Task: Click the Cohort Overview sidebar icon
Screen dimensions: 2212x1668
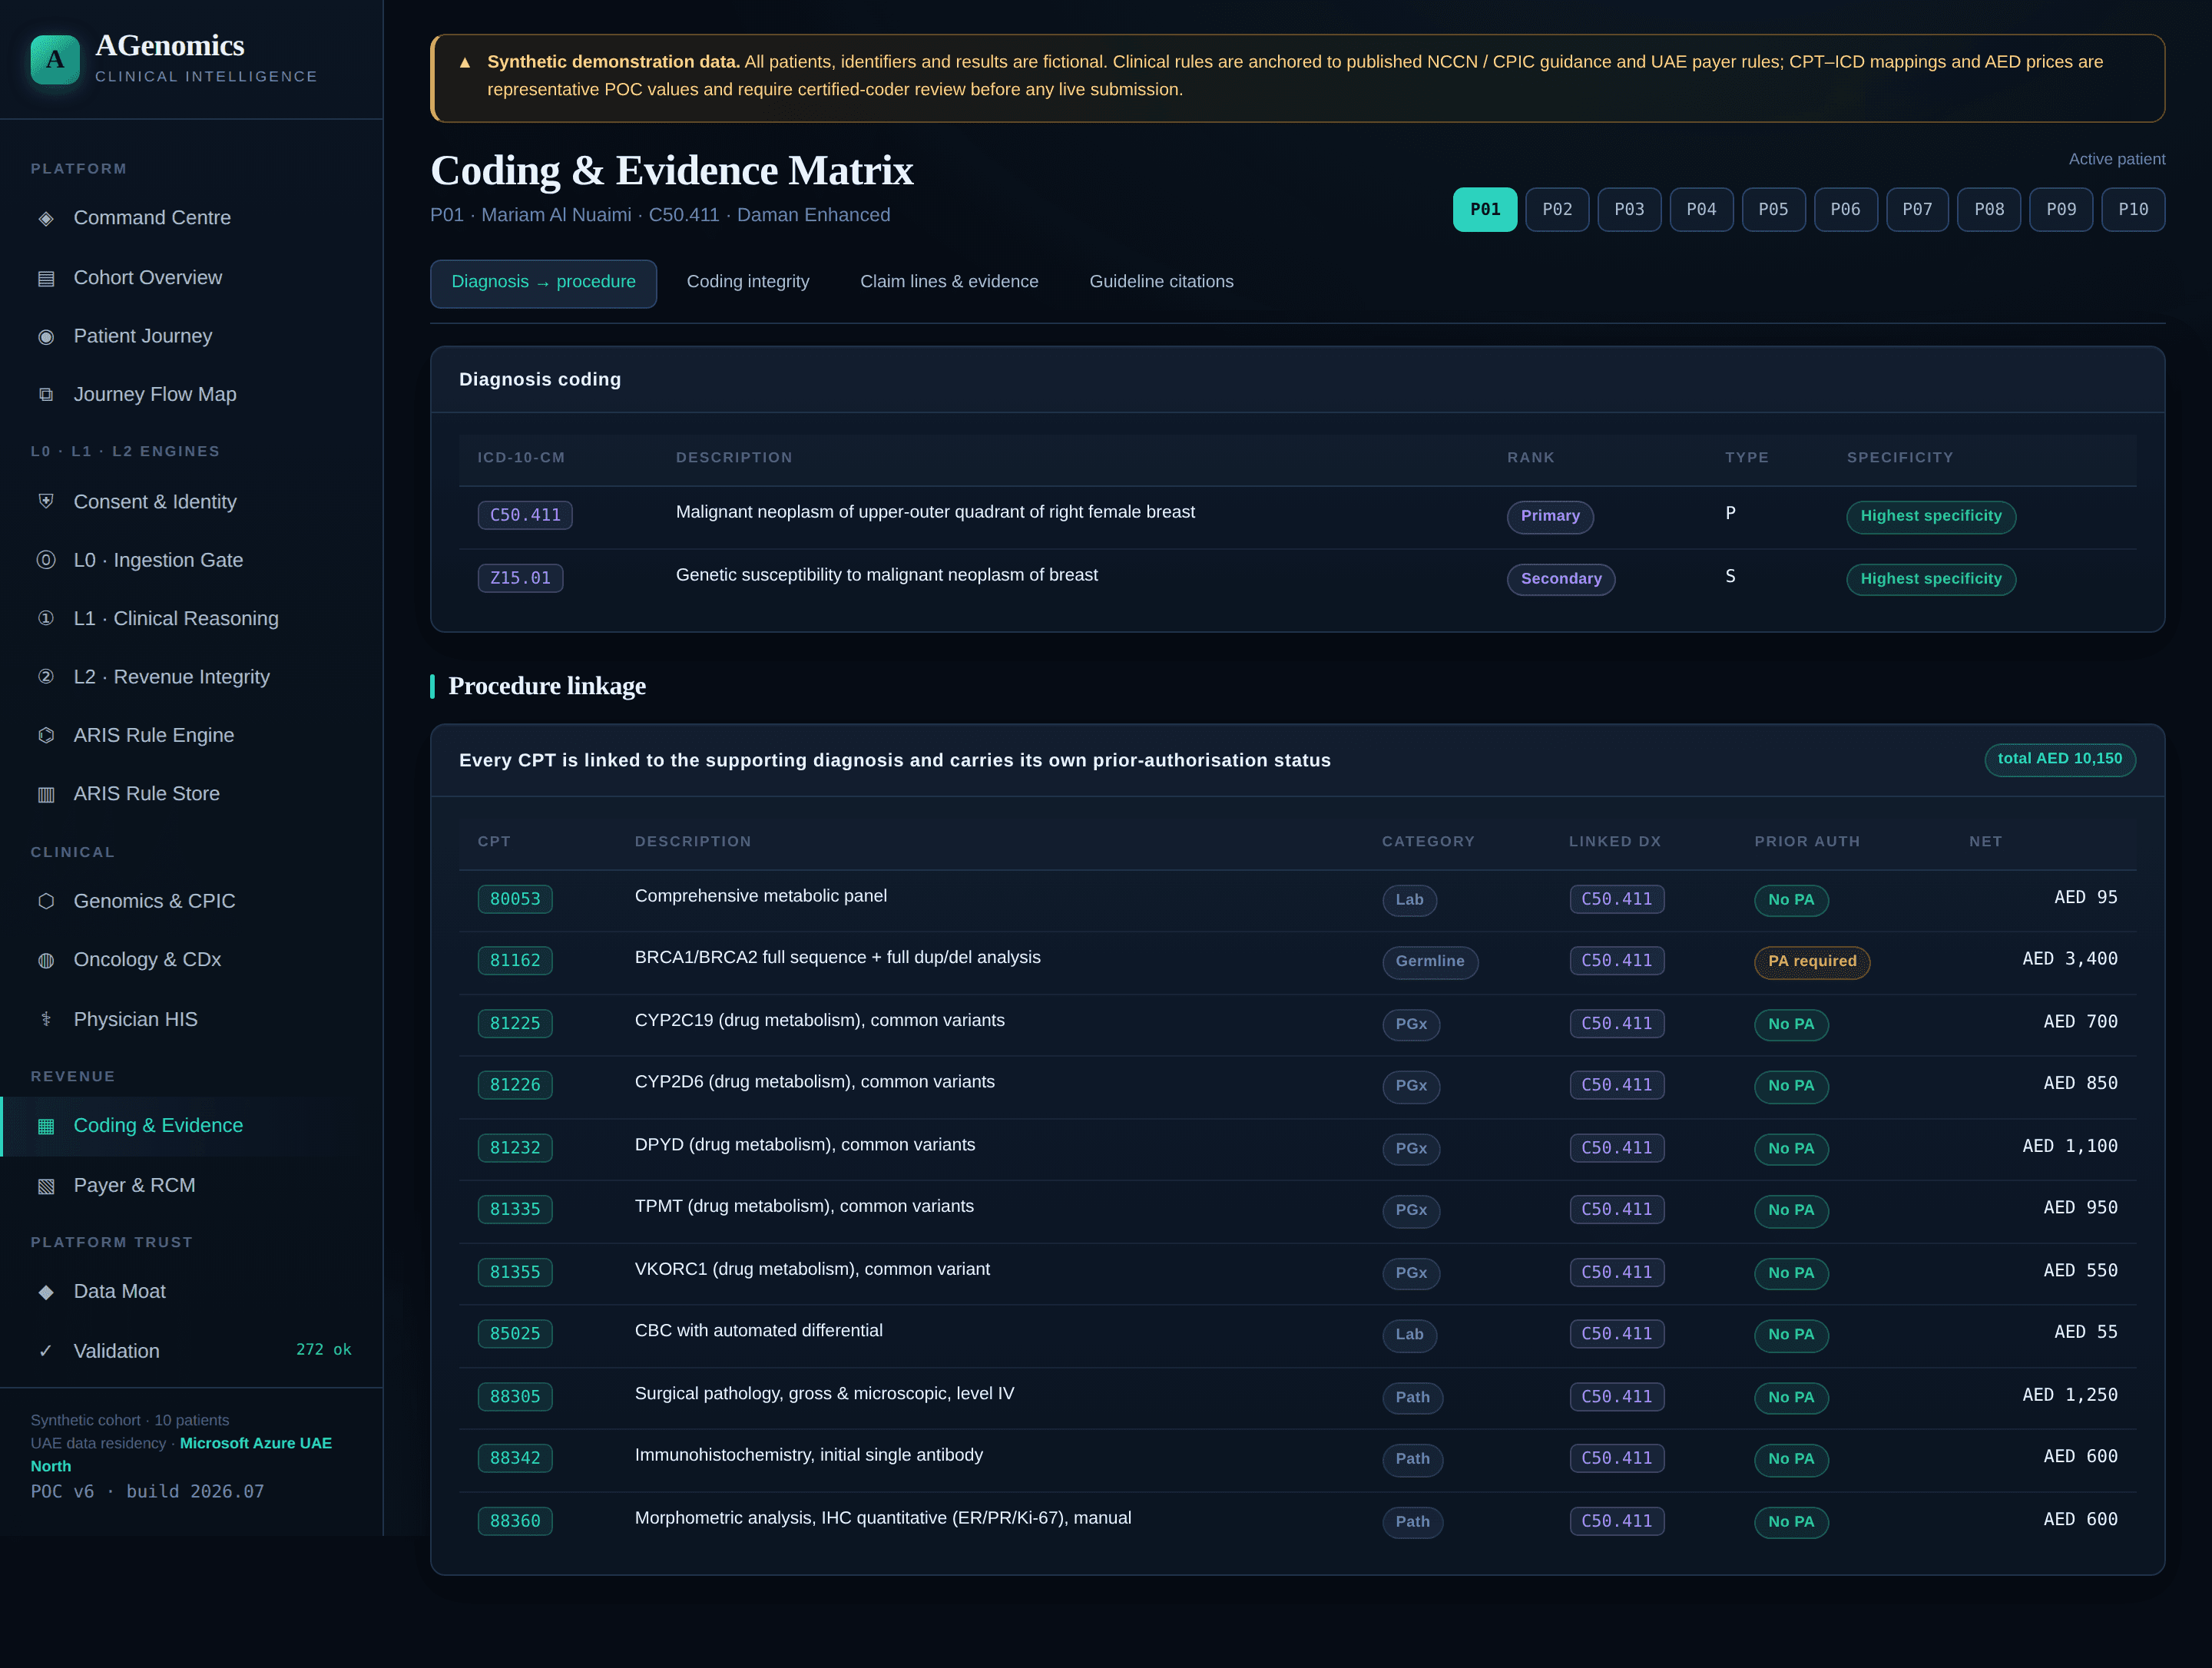Action: click(46, 278)
